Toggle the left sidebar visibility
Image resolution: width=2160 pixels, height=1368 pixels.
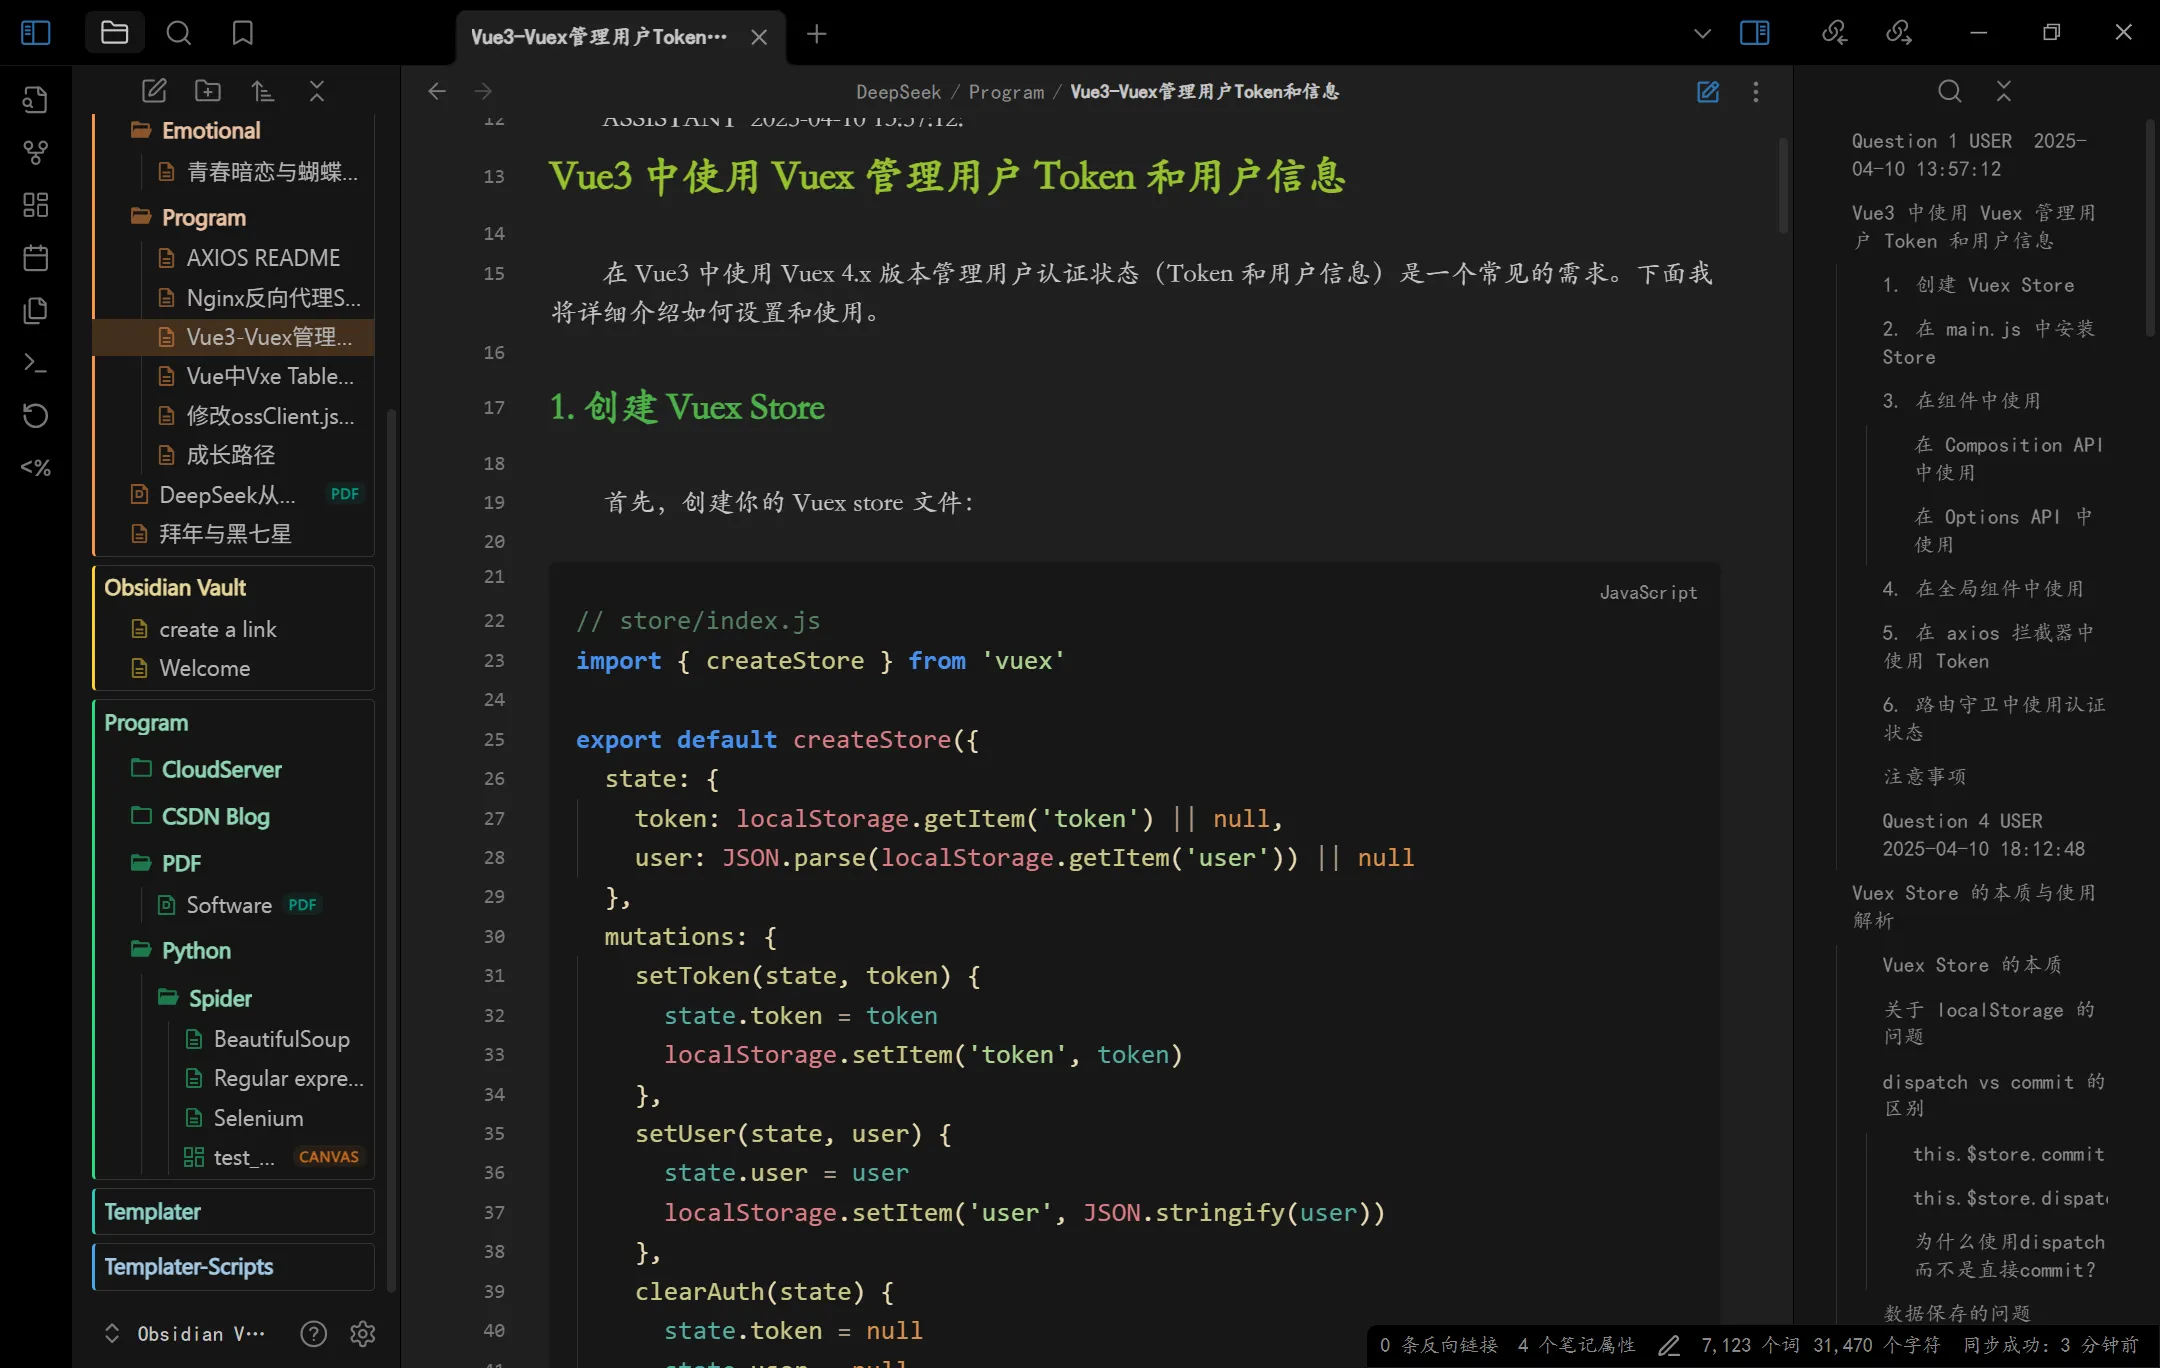[35, 33]
